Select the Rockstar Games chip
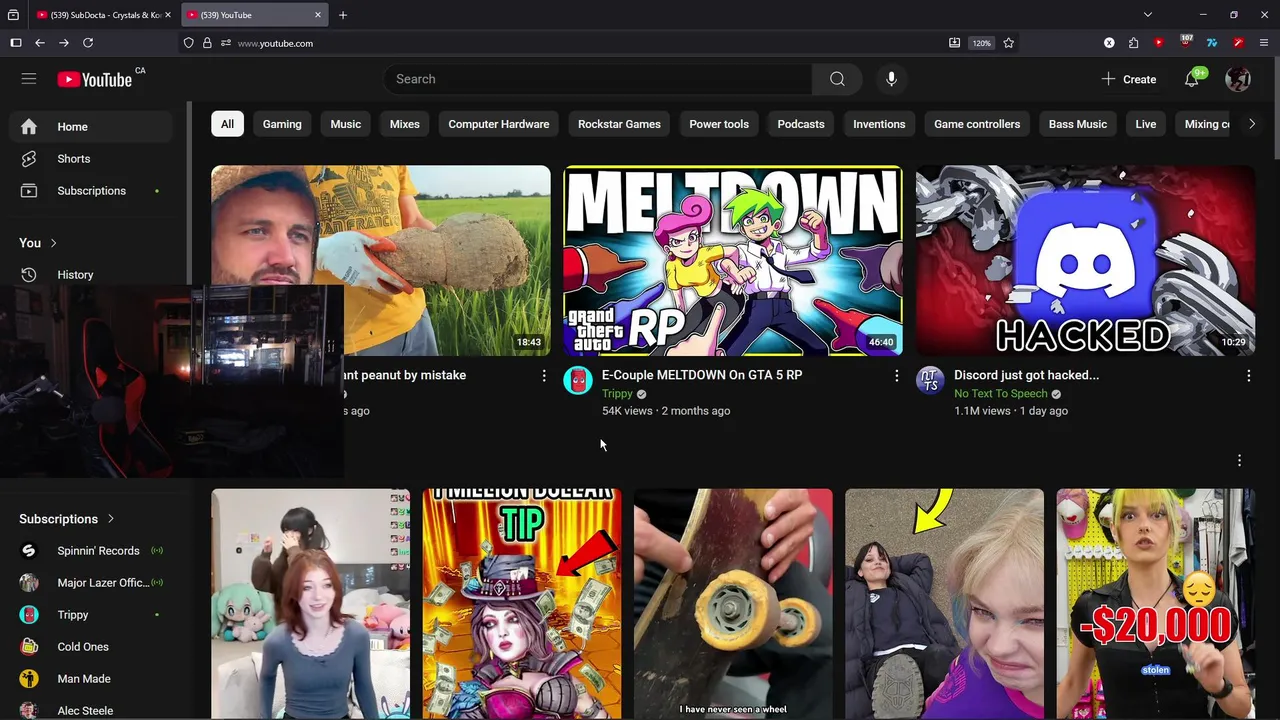1280x720 pixels. [619, 124]
